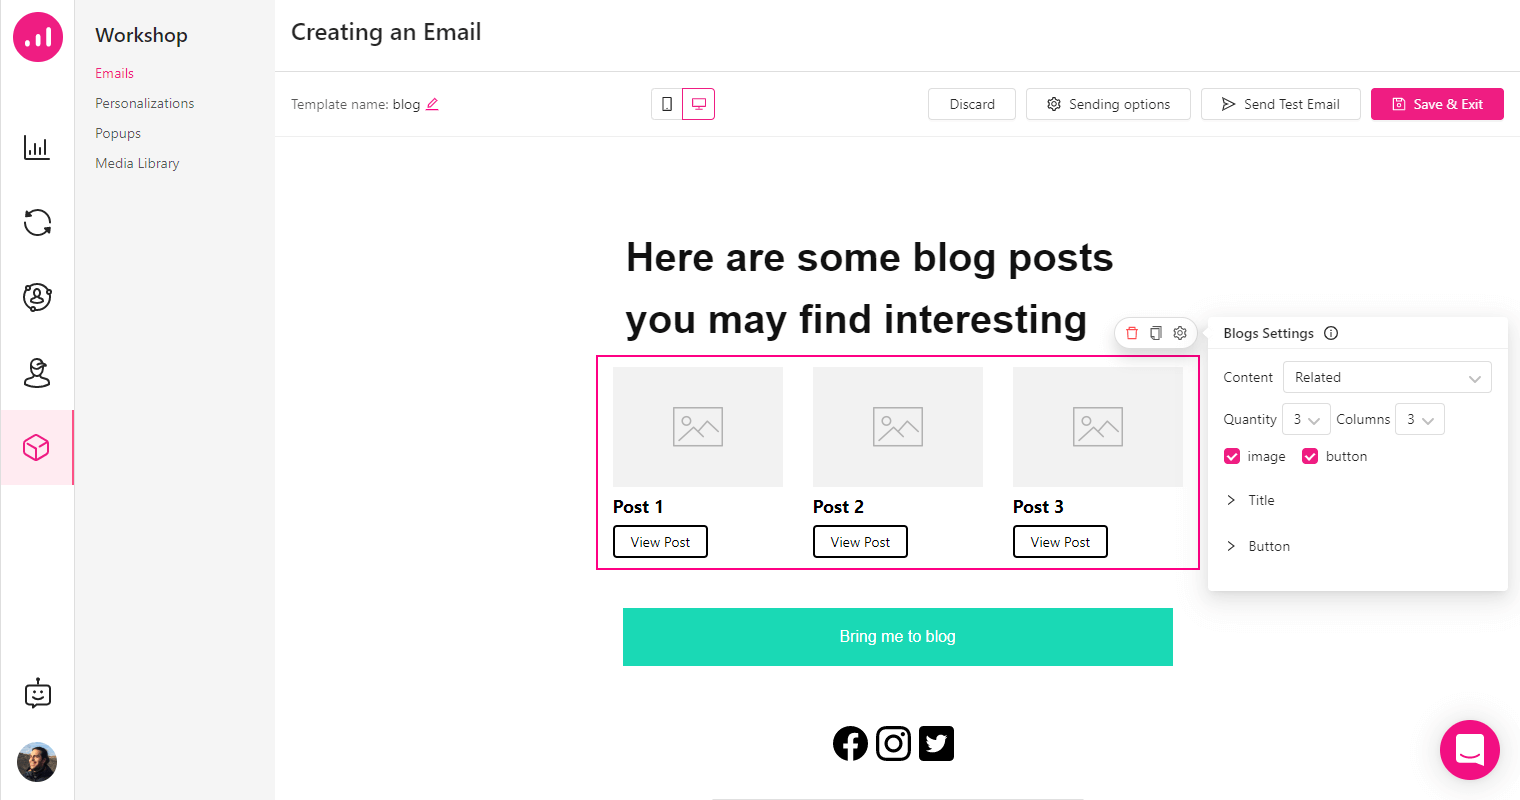This screenshot has width=1520, height=800.
Task: Open the Quantity dropdown
Action: tap(1306, 419)
